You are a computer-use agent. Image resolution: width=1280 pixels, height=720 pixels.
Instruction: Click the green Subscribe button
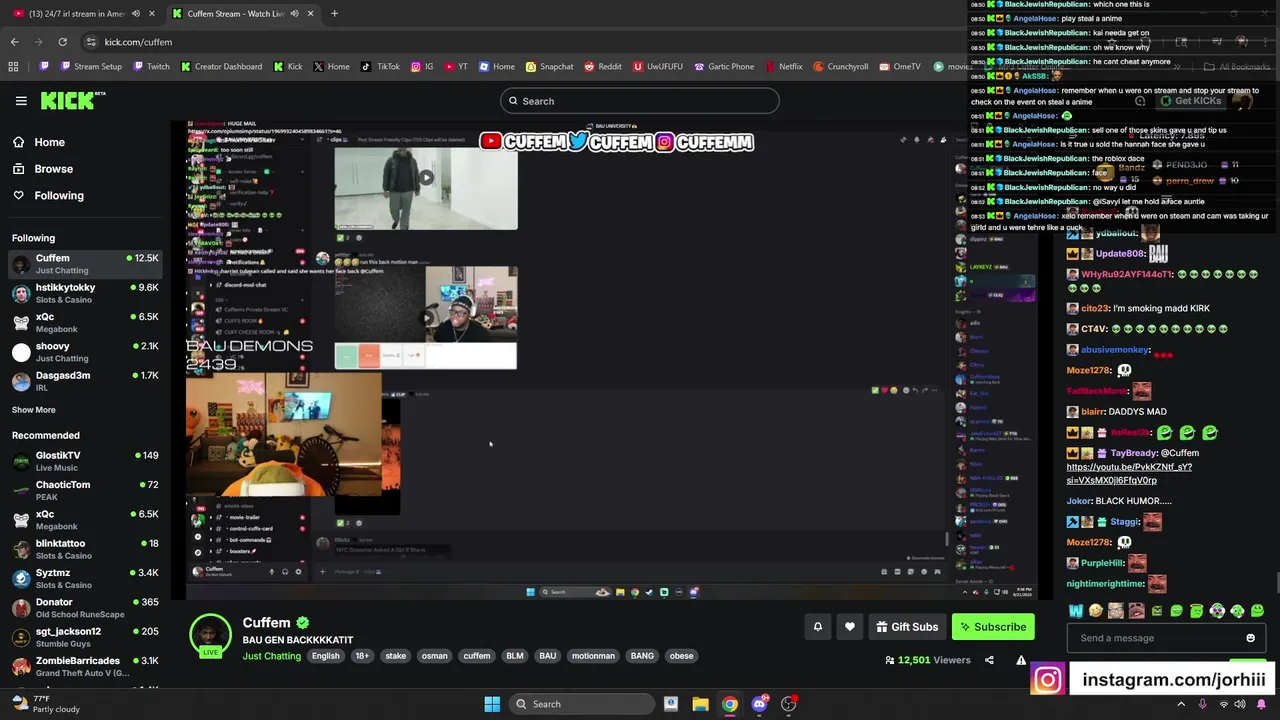click(x=993, y=627)
